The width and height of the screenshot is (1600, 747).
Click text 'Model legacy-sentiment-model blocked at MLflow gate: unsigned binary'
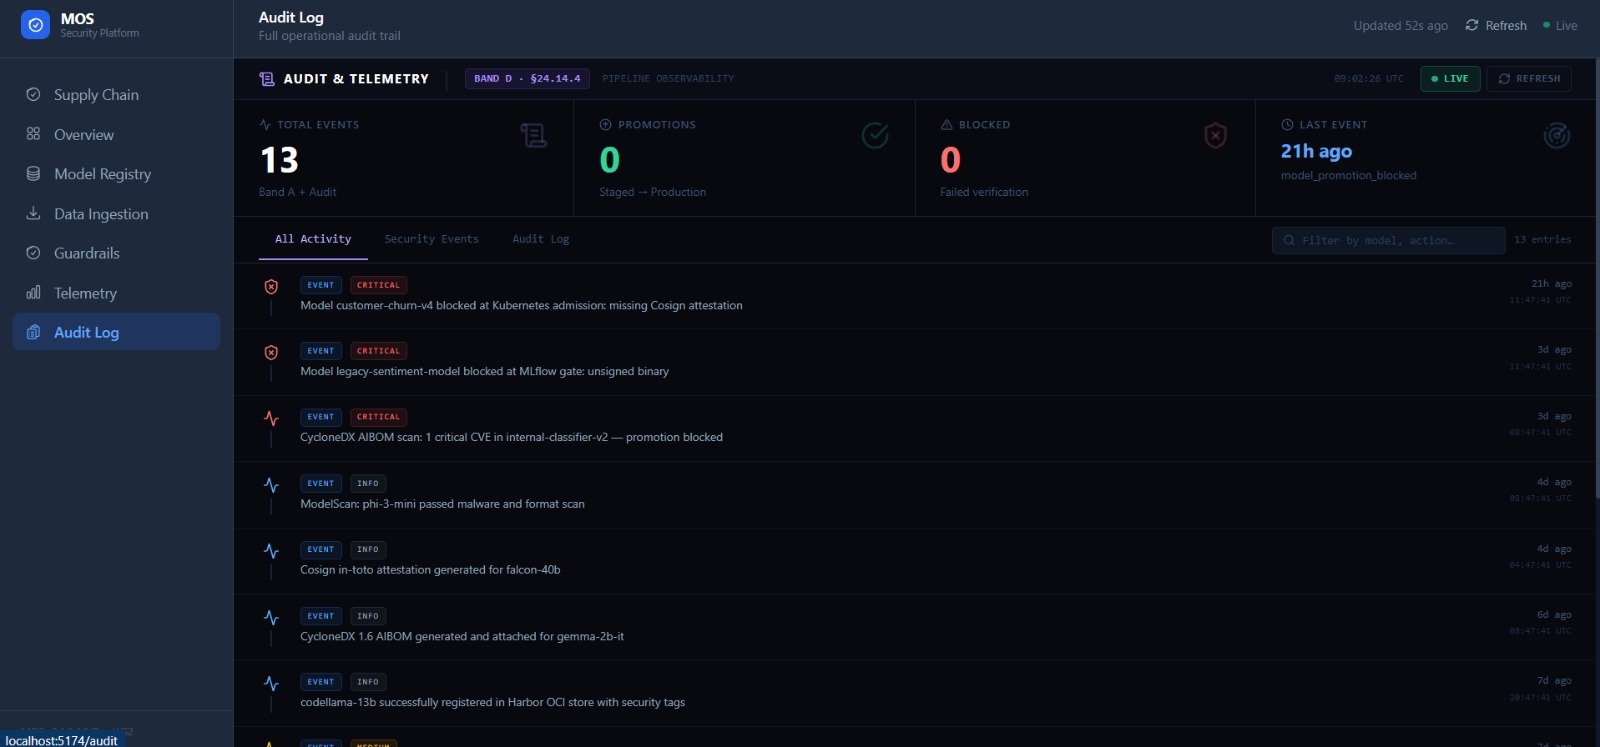click(x=484, y=371)
